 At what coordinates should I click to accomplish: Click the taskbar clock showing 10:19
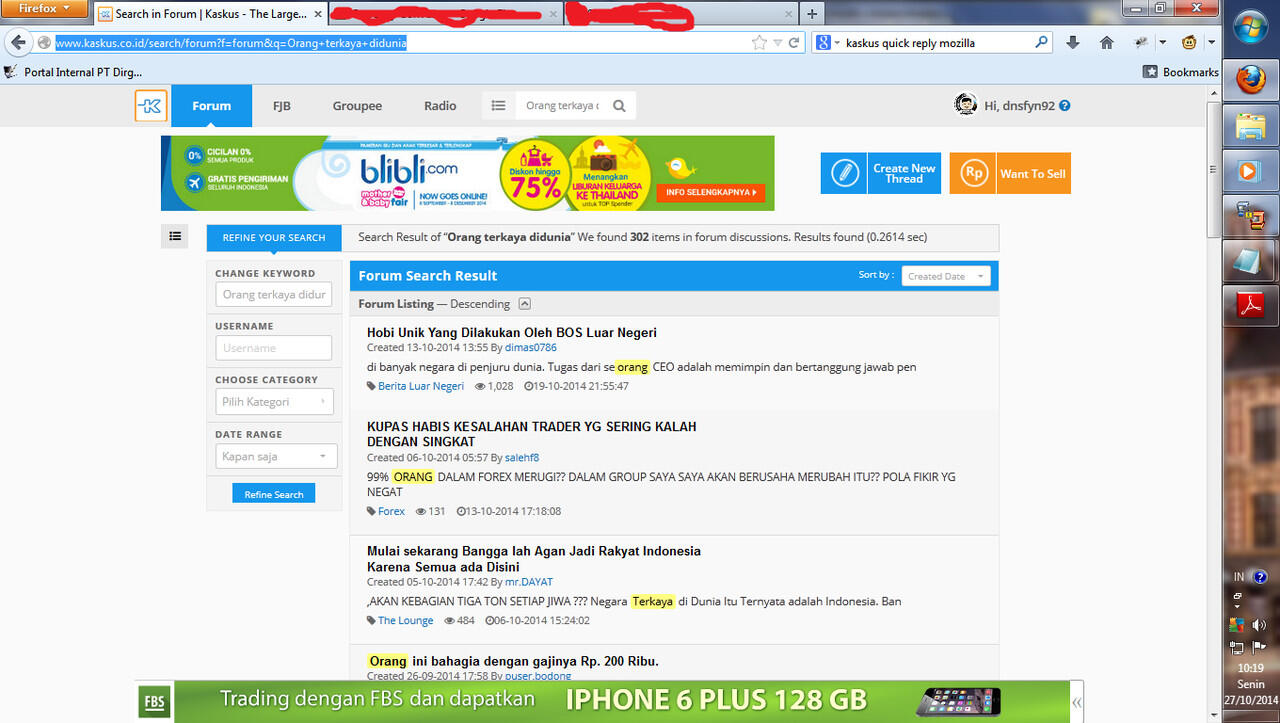point(1250,669)
